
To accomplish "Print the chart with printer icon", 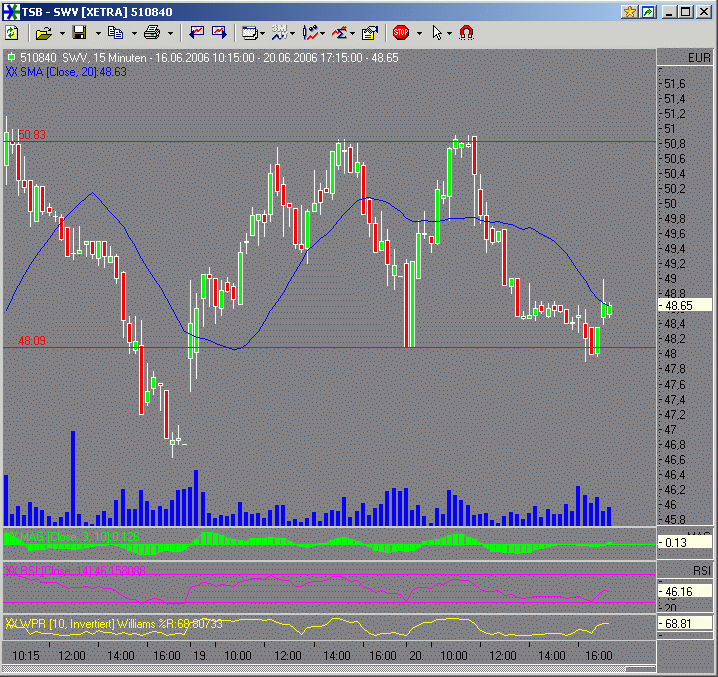I will pos(152,33).
